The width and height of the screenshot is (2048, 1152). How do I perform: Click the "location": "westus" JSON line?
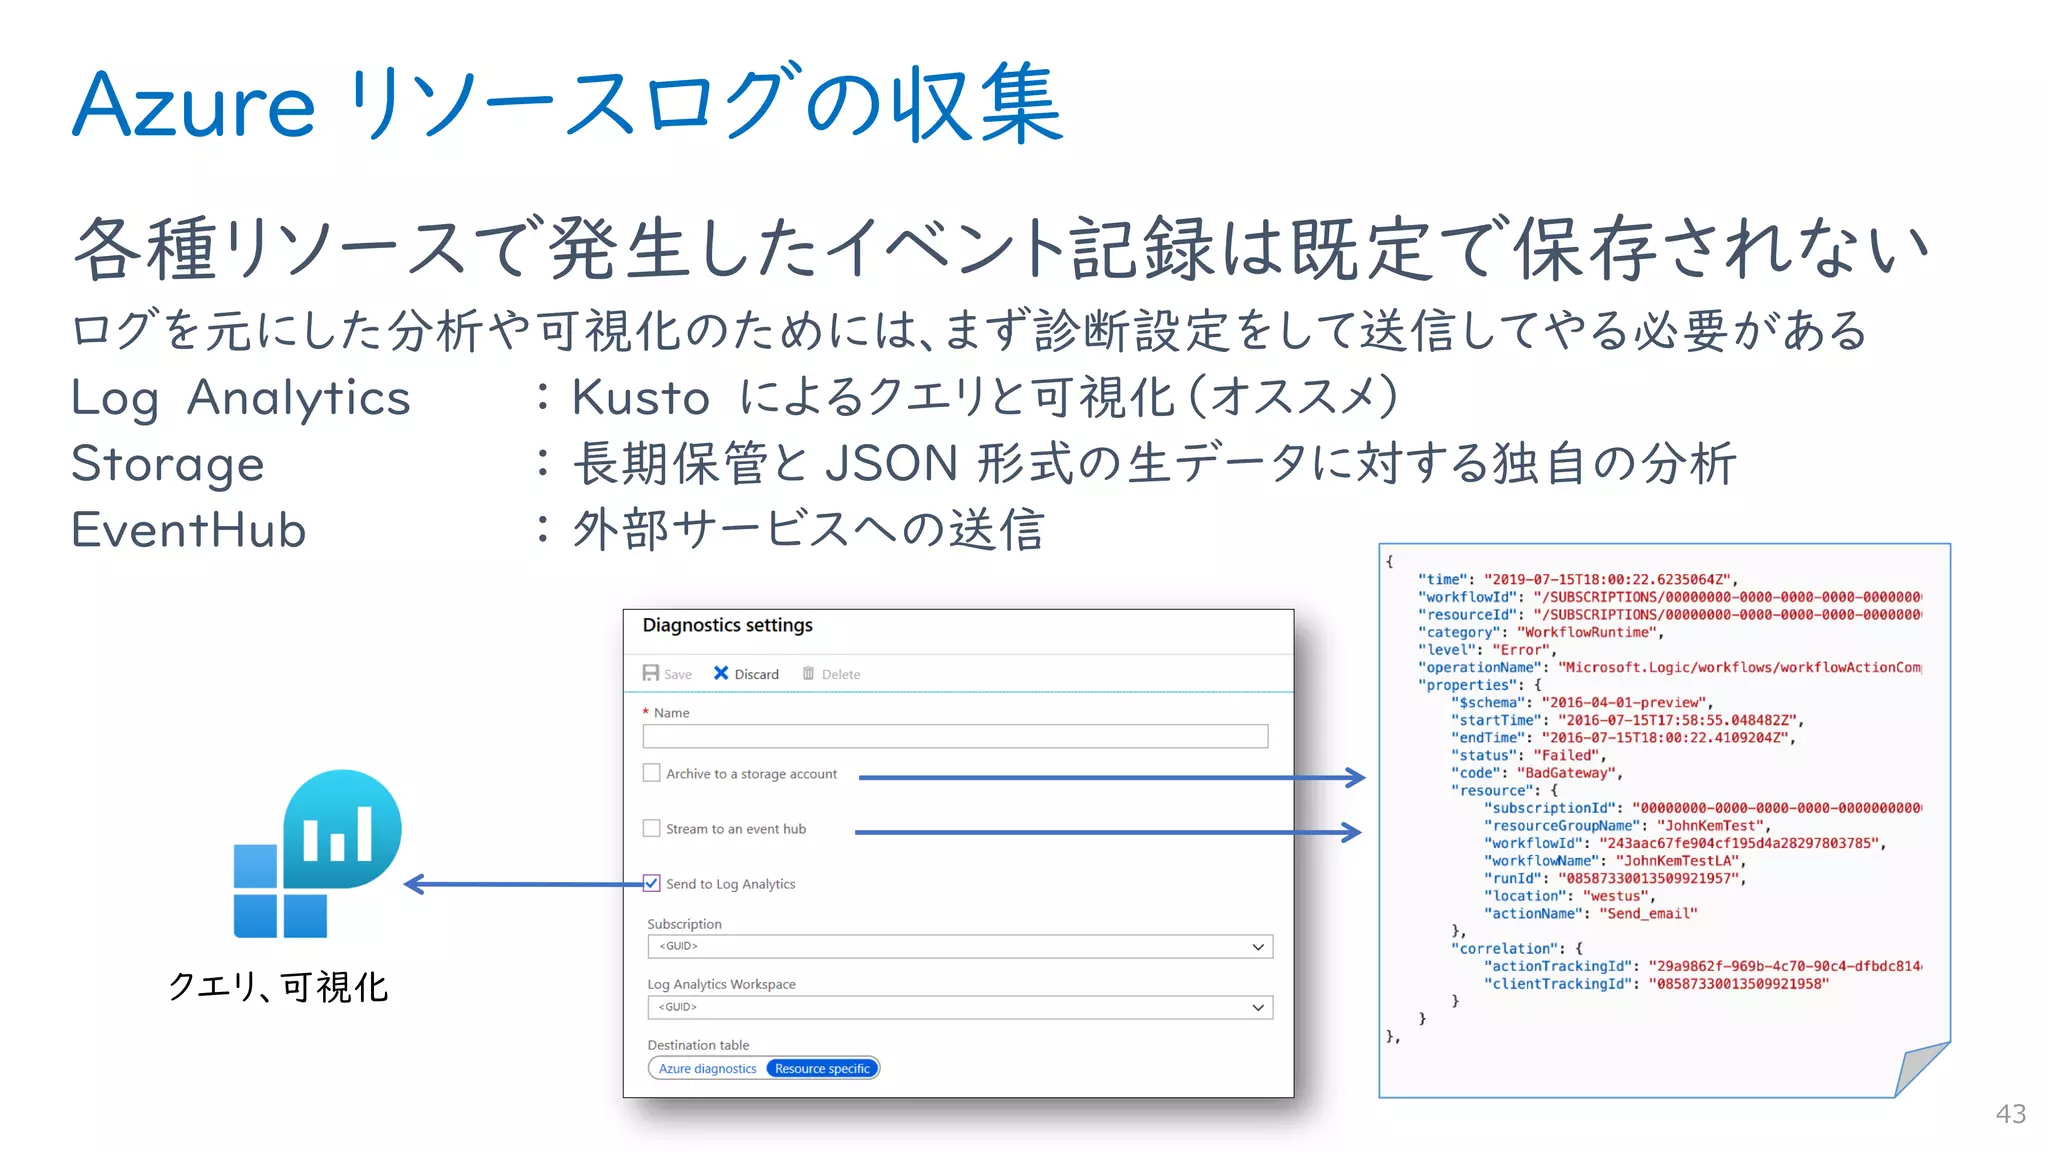click(1570, 896)
